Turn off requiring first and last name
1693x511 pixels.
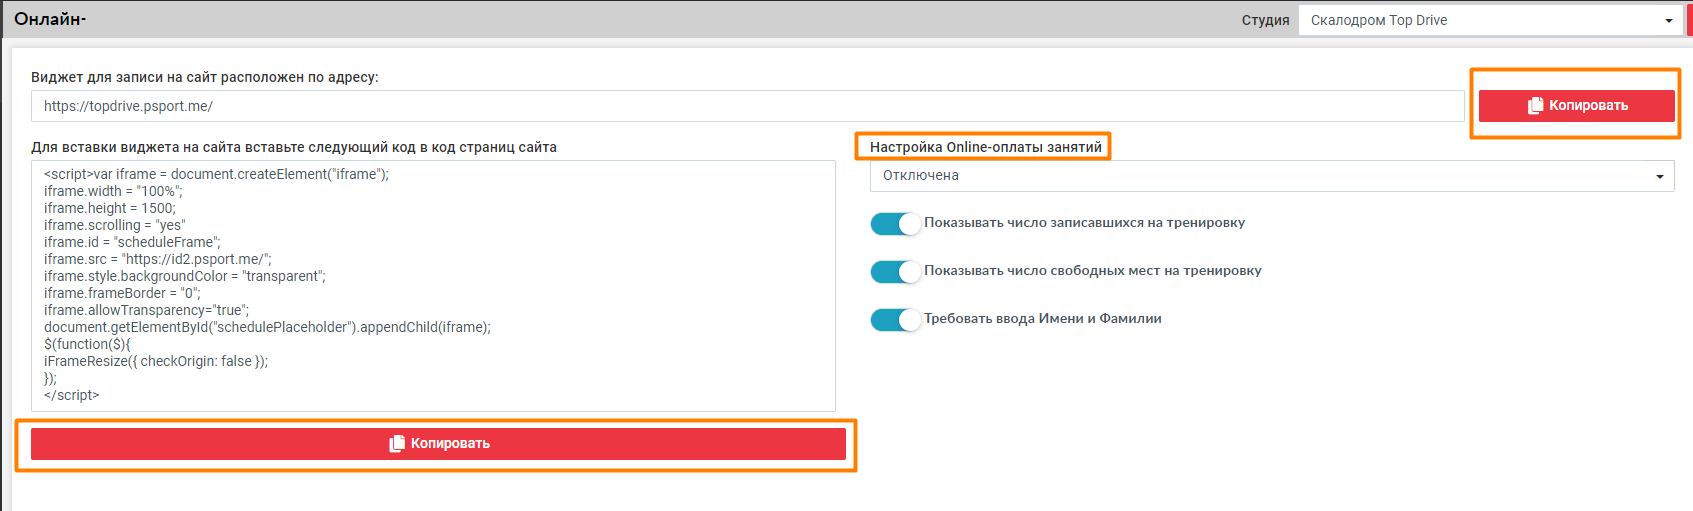[x=895, y=319]
